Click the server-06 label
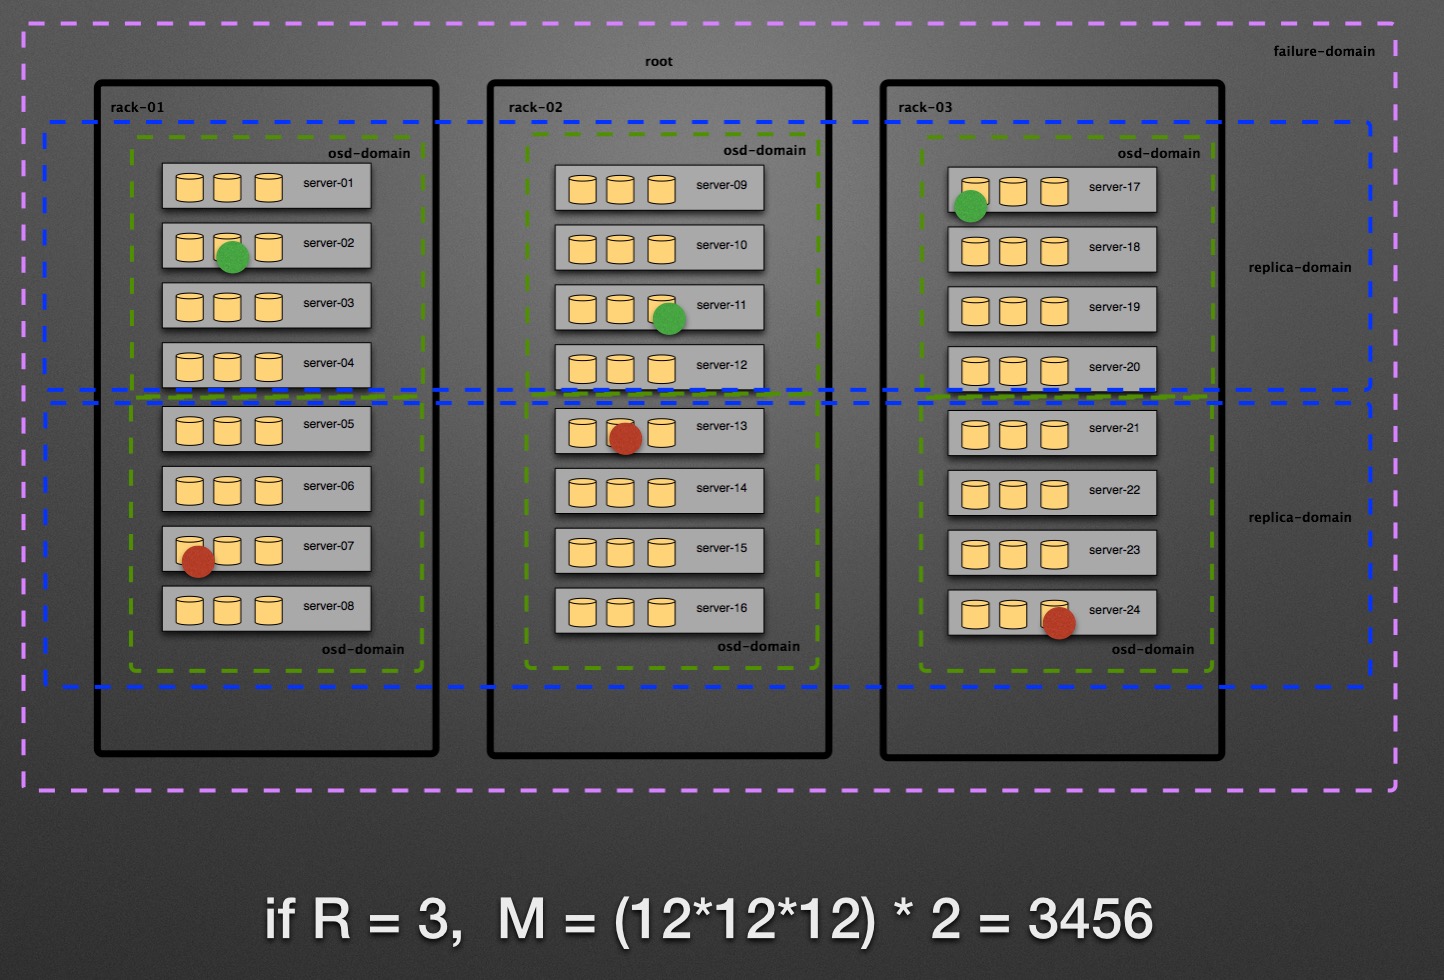This screenshot has height=980, width=1444. [x=328, y=486]
